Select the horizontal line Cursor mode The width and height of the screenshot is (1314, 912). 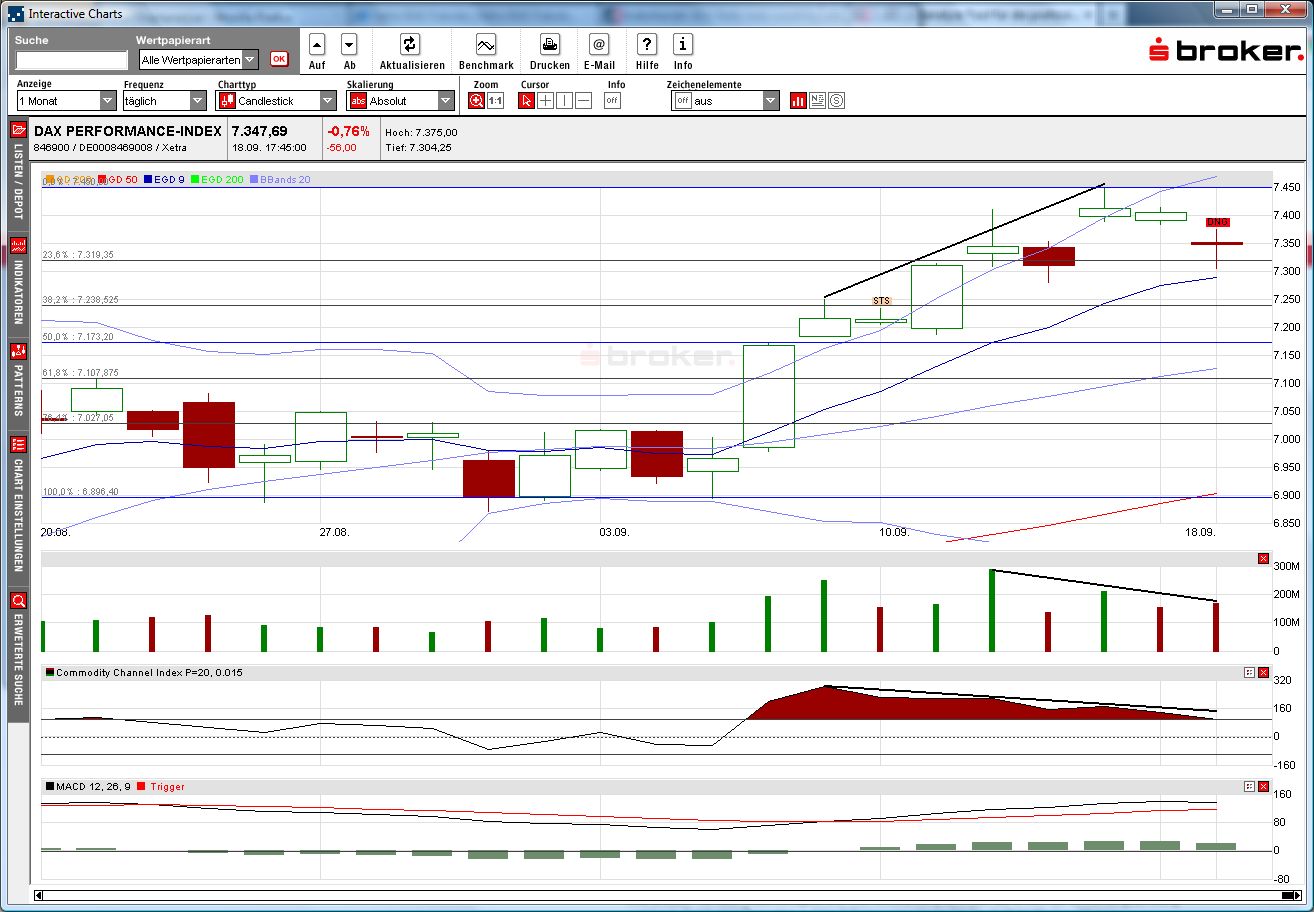tap(584, 100)
